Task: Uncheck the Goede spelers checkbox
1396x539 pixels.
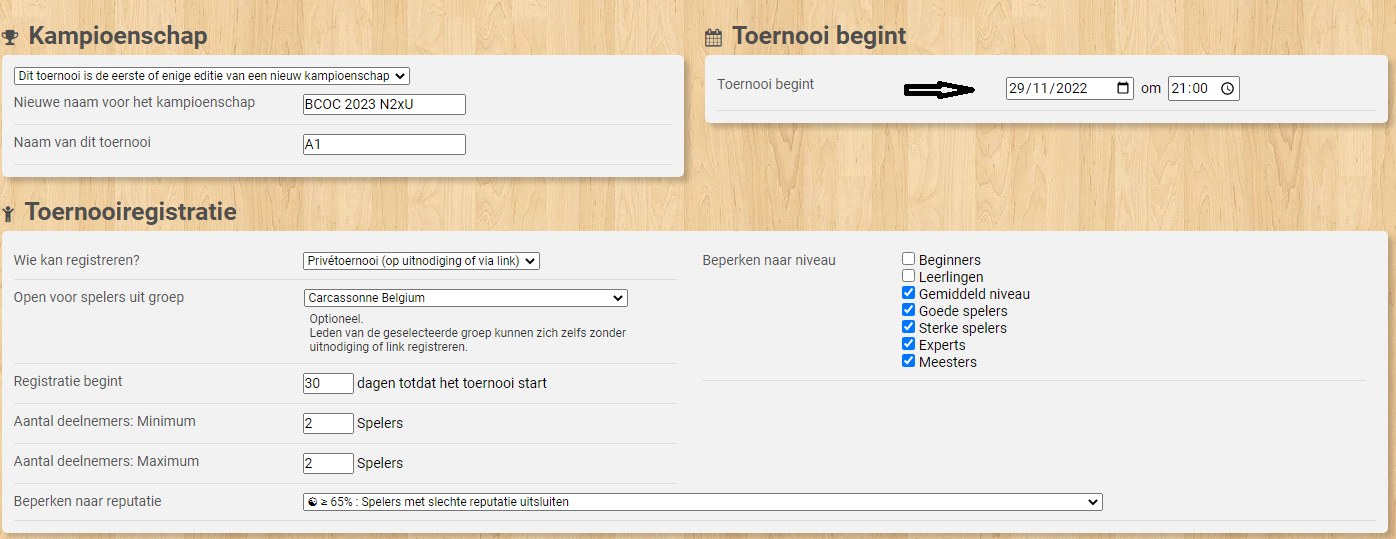Action: pos(908,310)
